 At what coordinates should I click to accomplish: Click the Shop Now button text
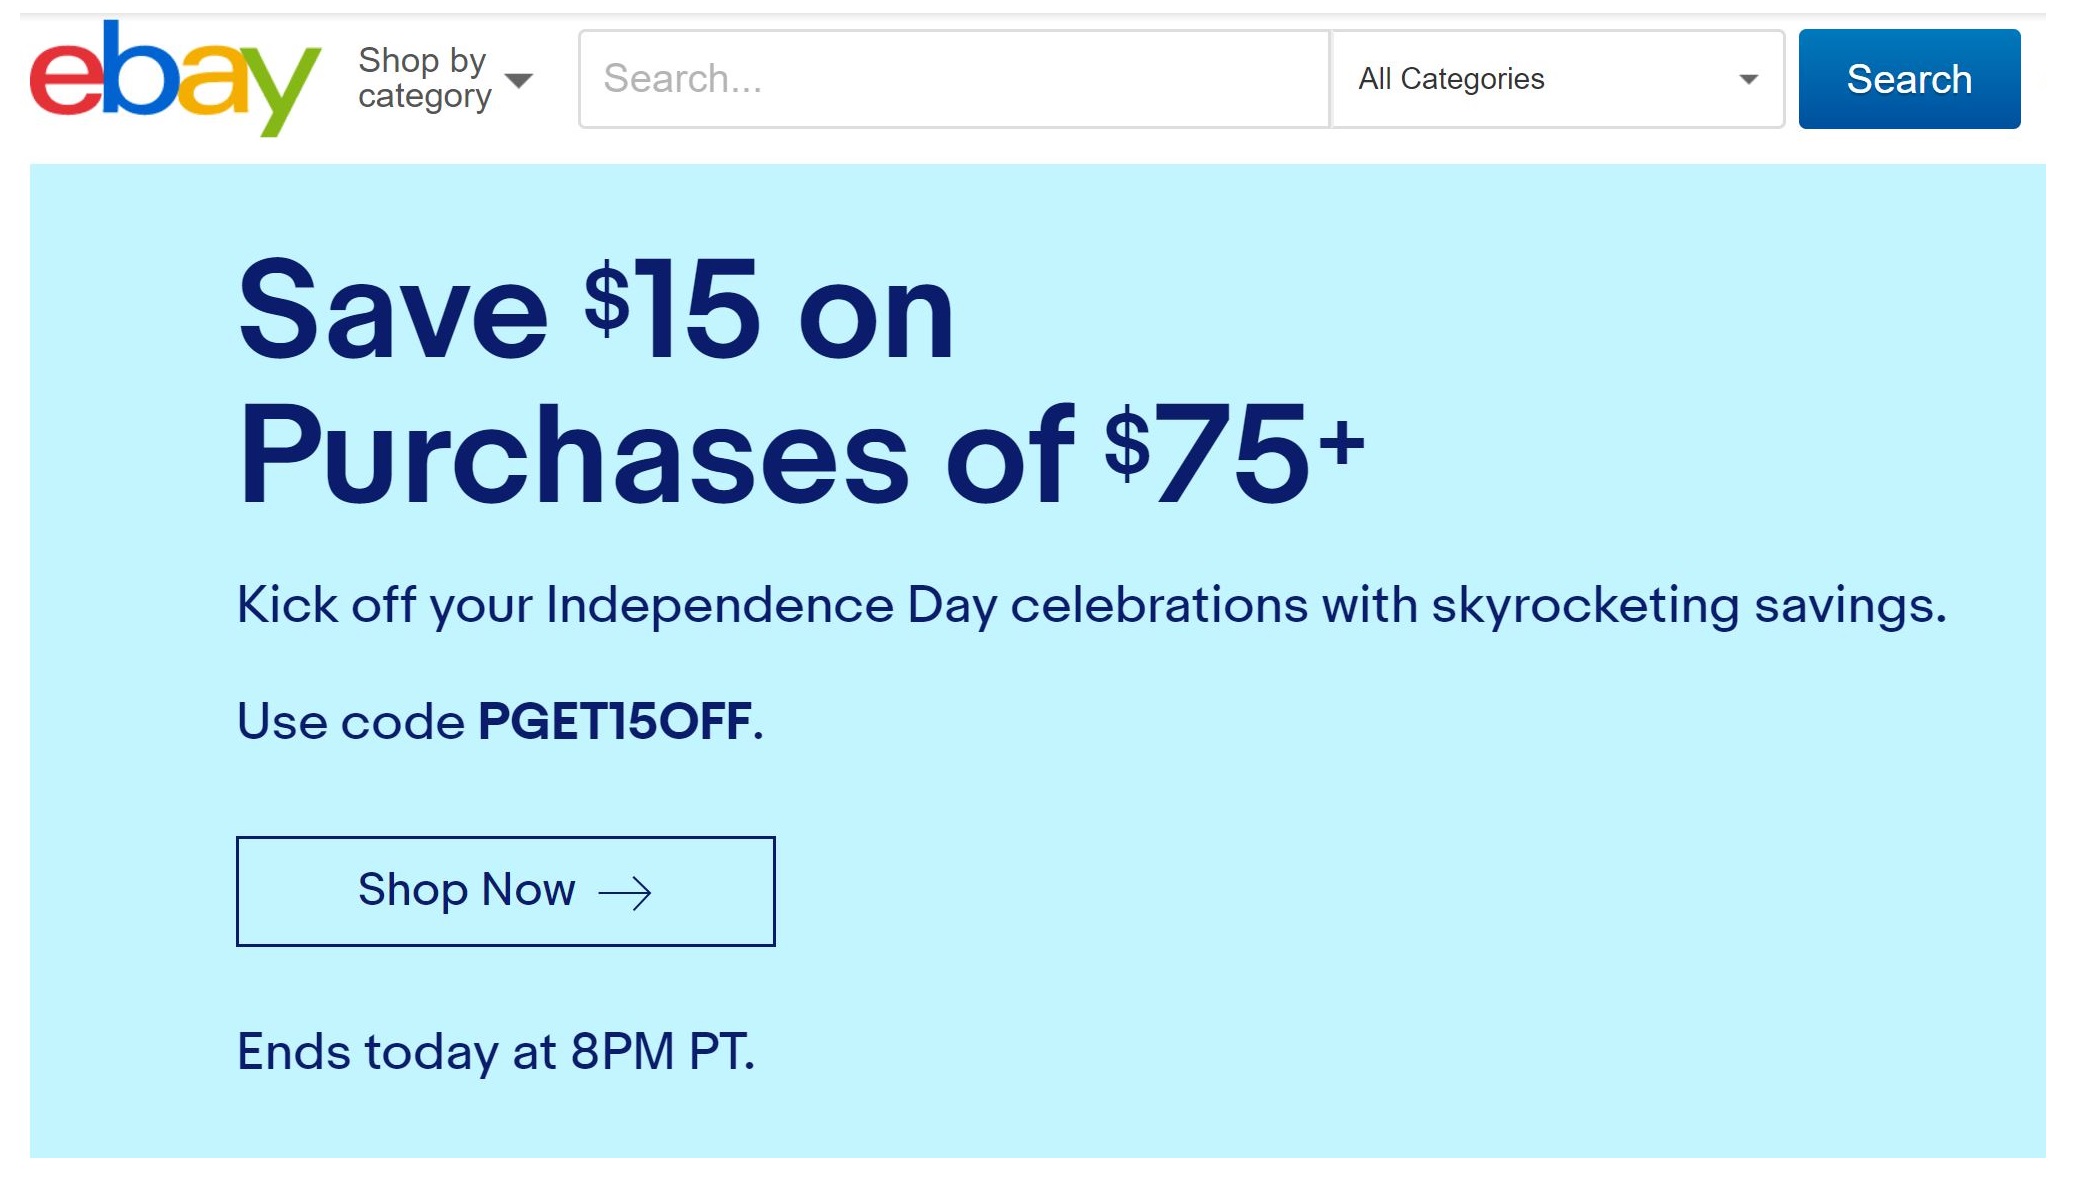point(466,890)
